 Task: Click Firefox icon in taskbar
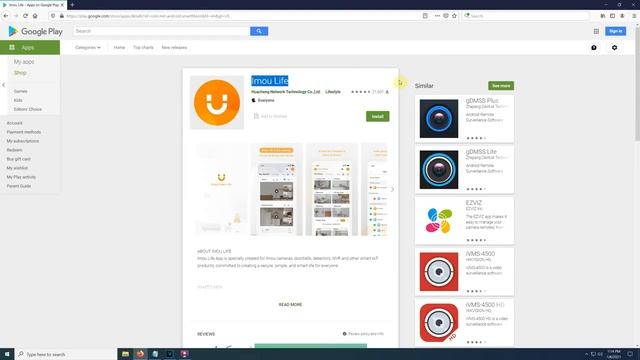[x=140, y=354]
